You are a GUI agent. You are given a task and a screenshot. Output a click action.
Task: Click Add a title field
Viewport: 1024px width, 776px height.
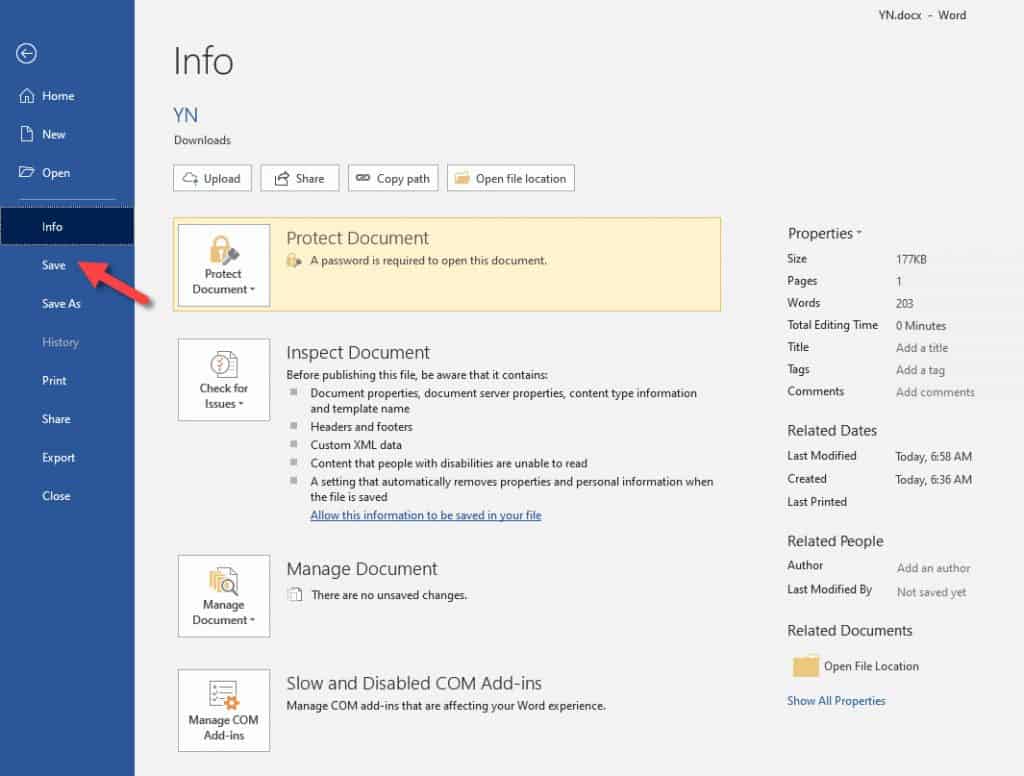921,347
